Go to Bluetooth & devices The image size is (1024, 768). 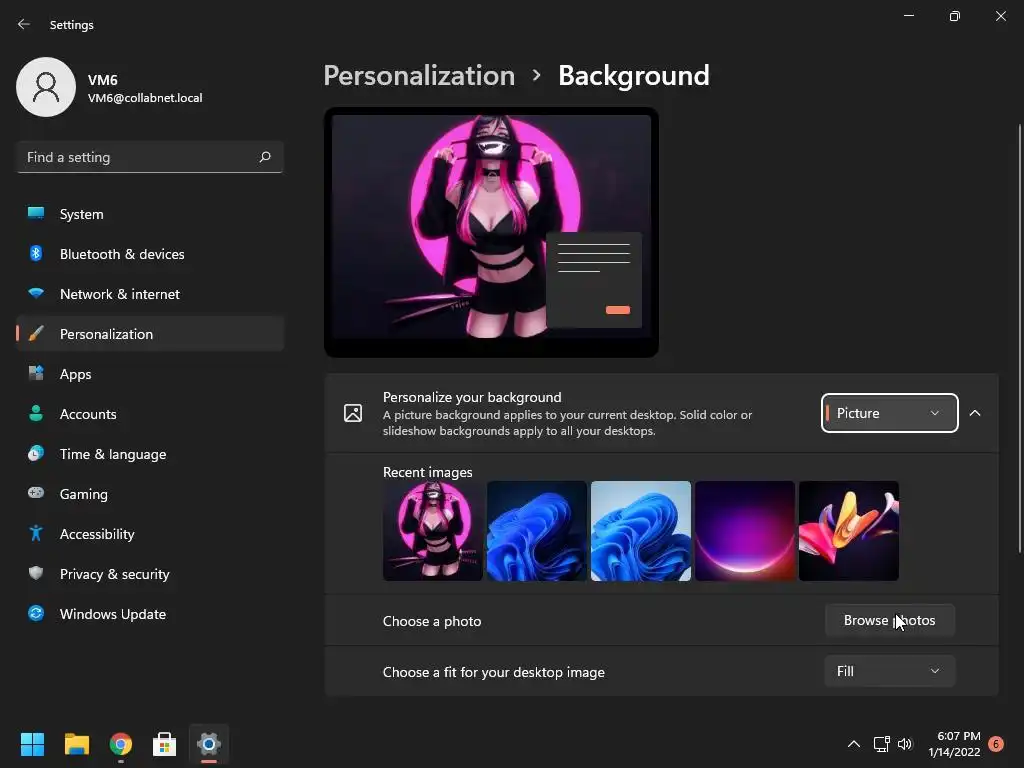point(150,254)
